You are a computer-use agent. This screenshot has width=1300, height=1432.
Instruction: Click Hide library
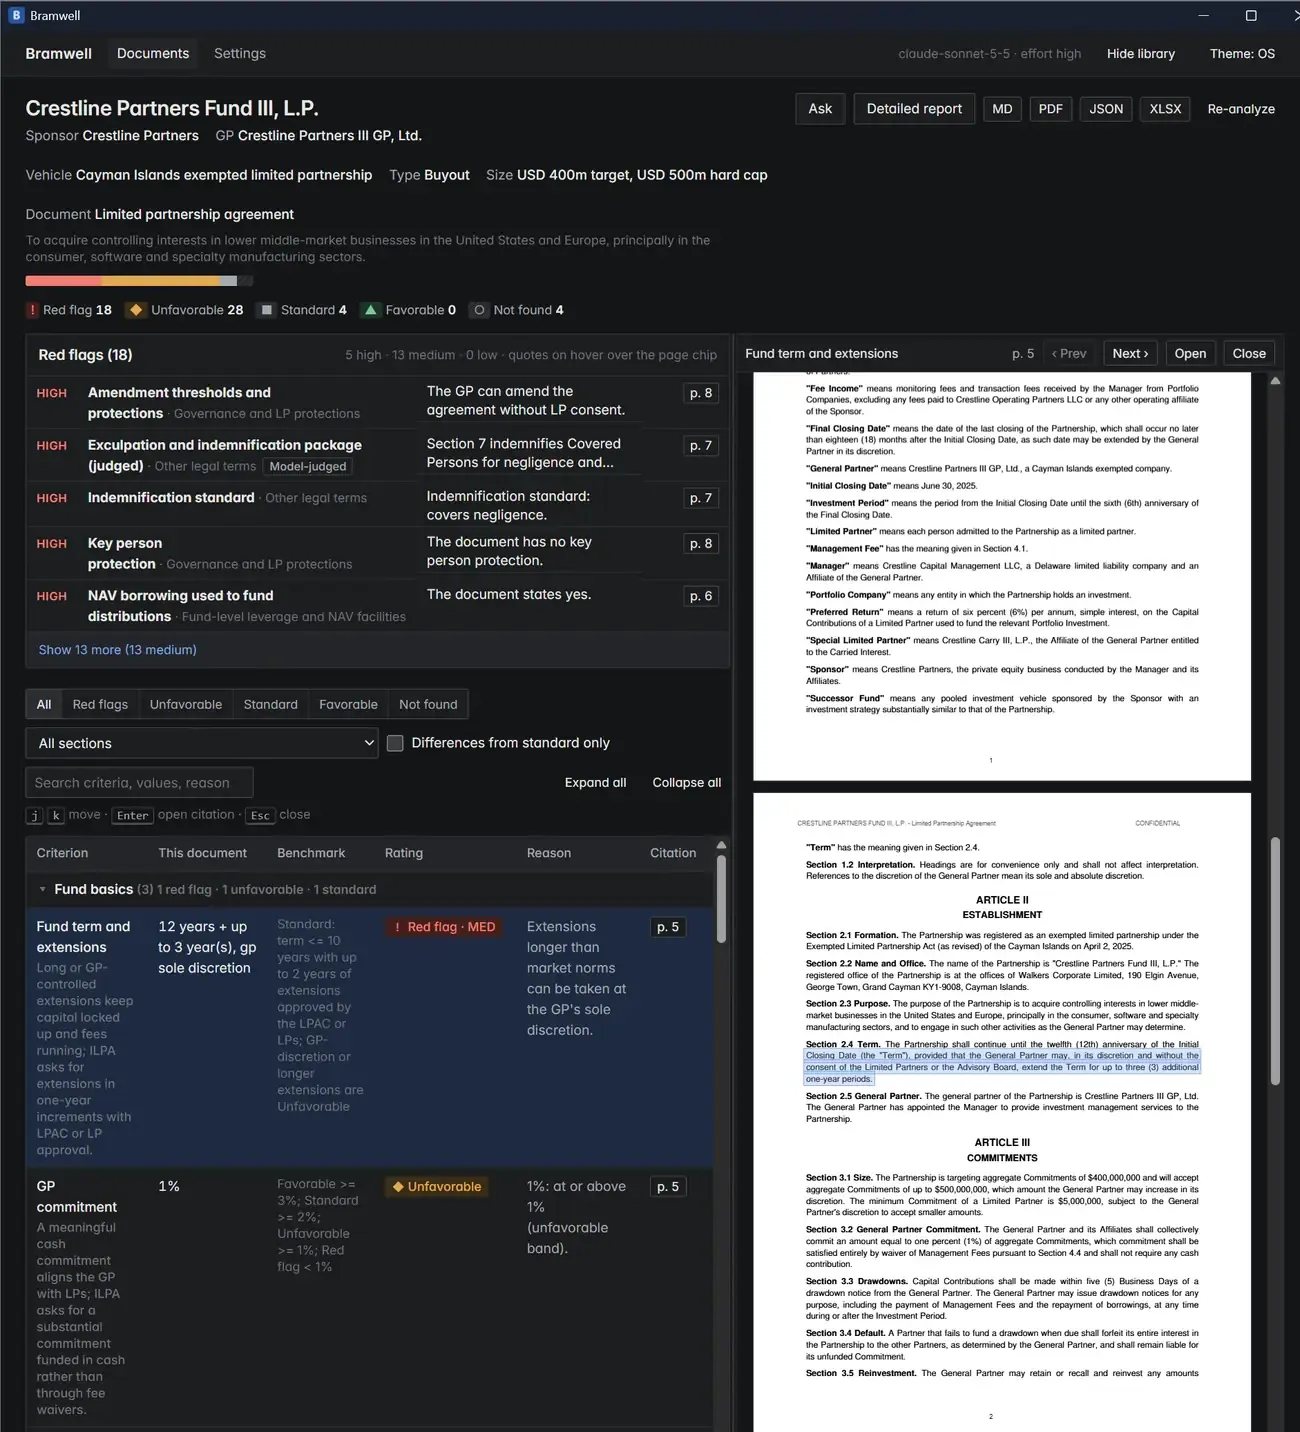click(1141, 54)
